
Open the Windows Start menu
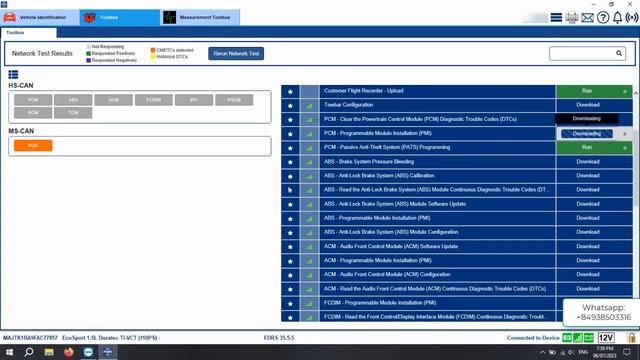point(9,352)
